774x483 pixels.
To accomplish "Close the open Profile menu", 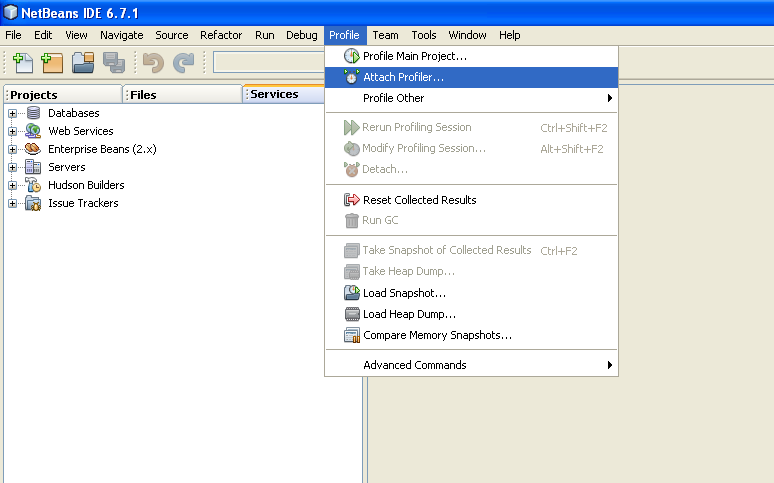I will (345, 35).
